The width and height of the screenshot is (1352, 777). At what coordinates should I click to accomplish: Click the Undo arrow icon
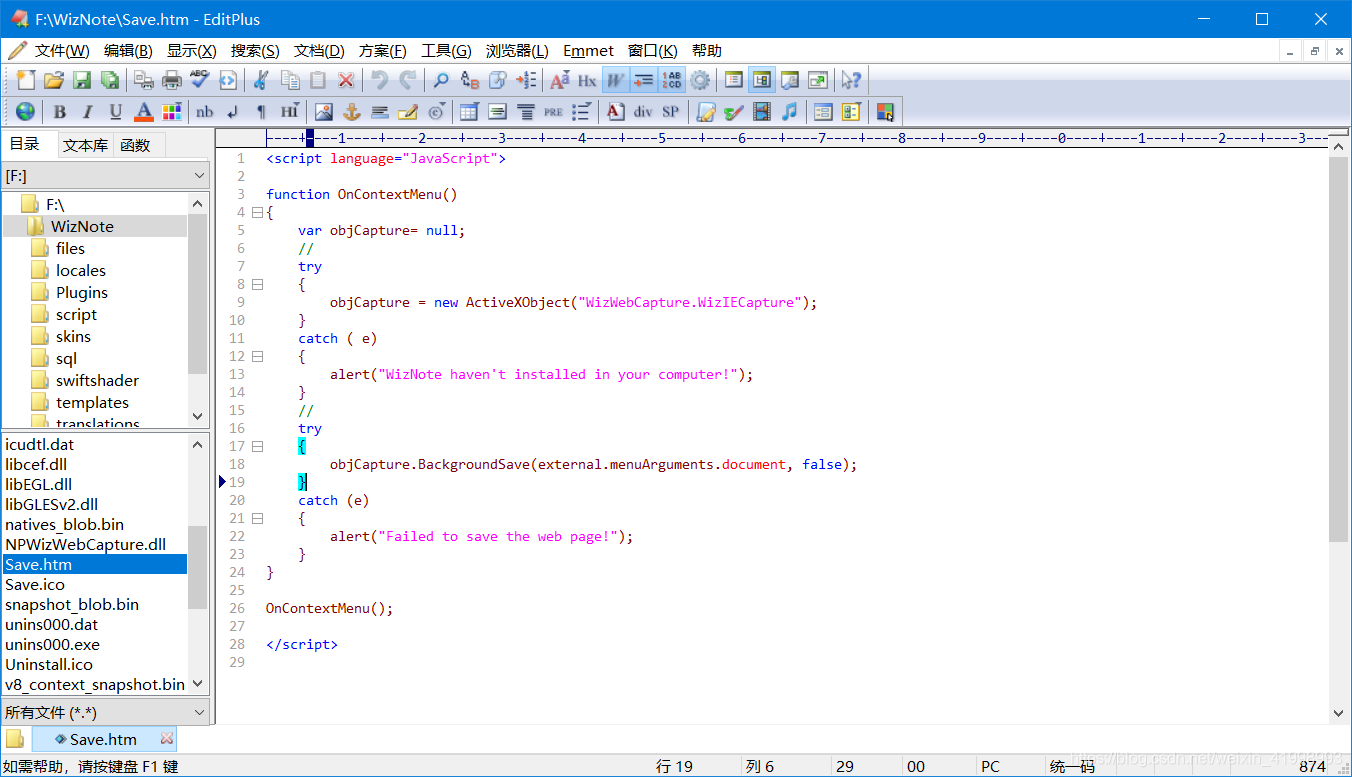[380, 81]
